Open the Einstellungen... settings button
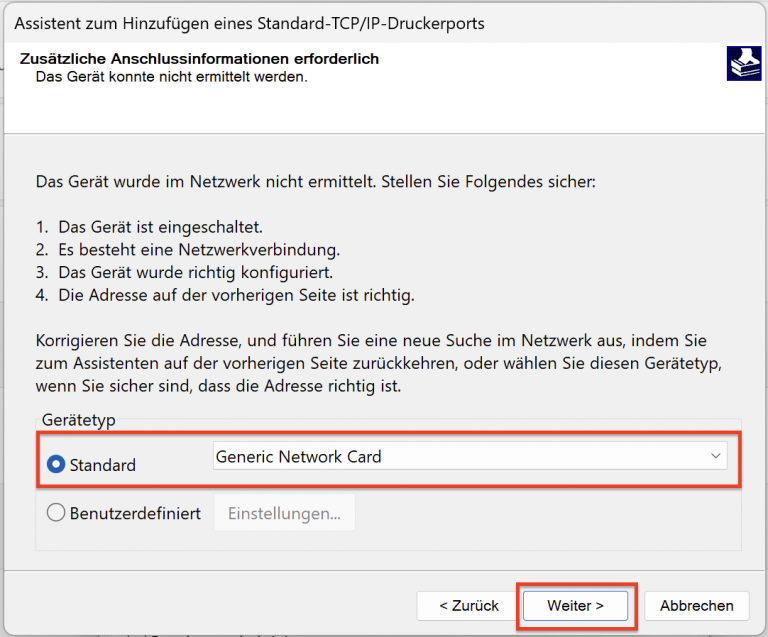768x637 pixels. [284, 513]
